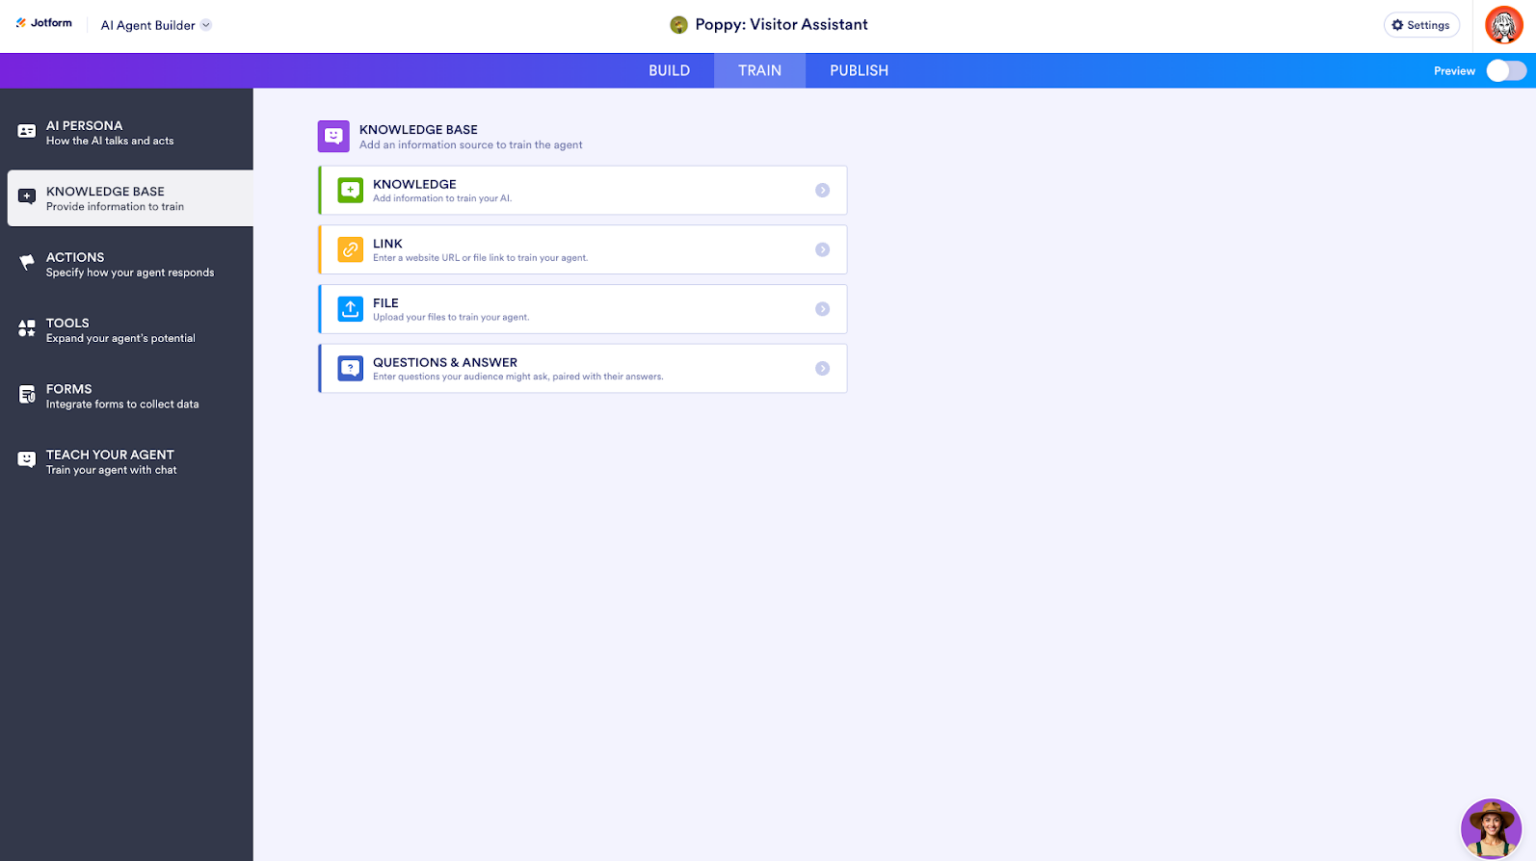Click the Tools sidebar icon
The image size is (1536, 861).
click(x=24, y=329)
